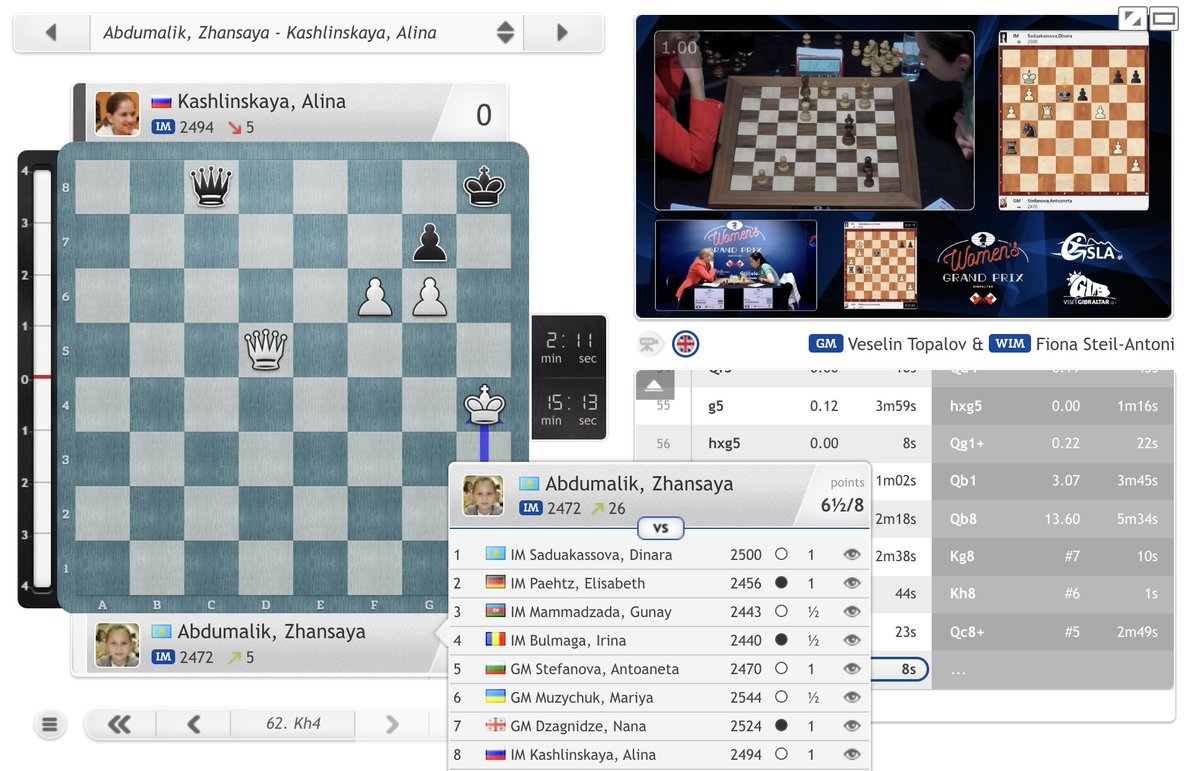This screenshot has width=1200, height=771.
Task: Toggle the eye icon for Paehtz, Elisabeth
Action: click(x=852, y=583)
